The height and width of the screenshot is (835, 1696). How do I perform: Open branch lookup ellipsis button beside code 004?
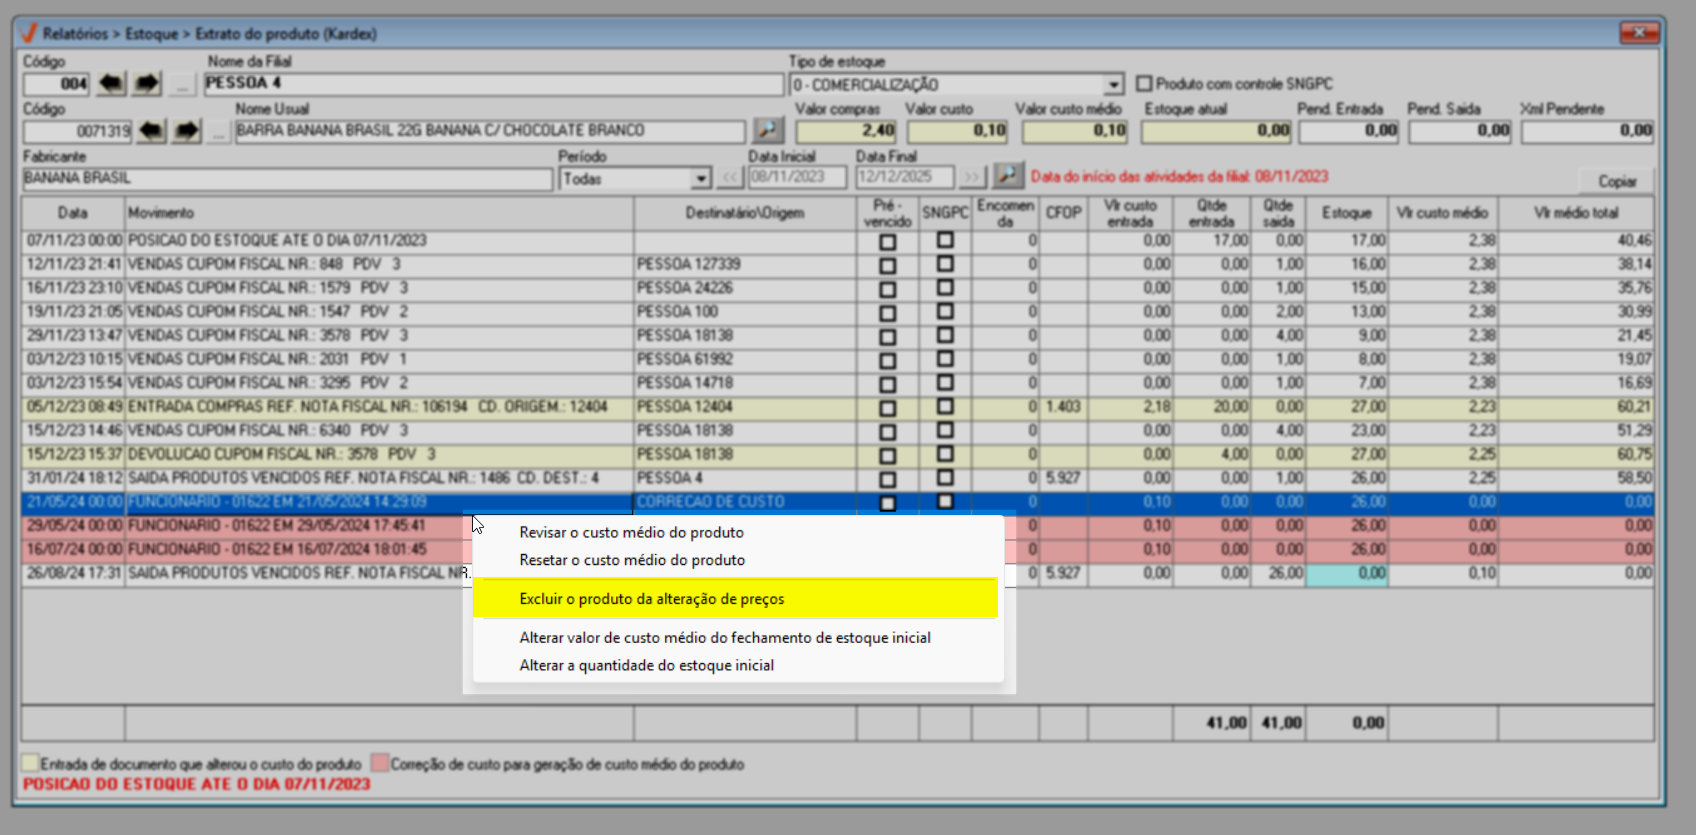[181, 85]
